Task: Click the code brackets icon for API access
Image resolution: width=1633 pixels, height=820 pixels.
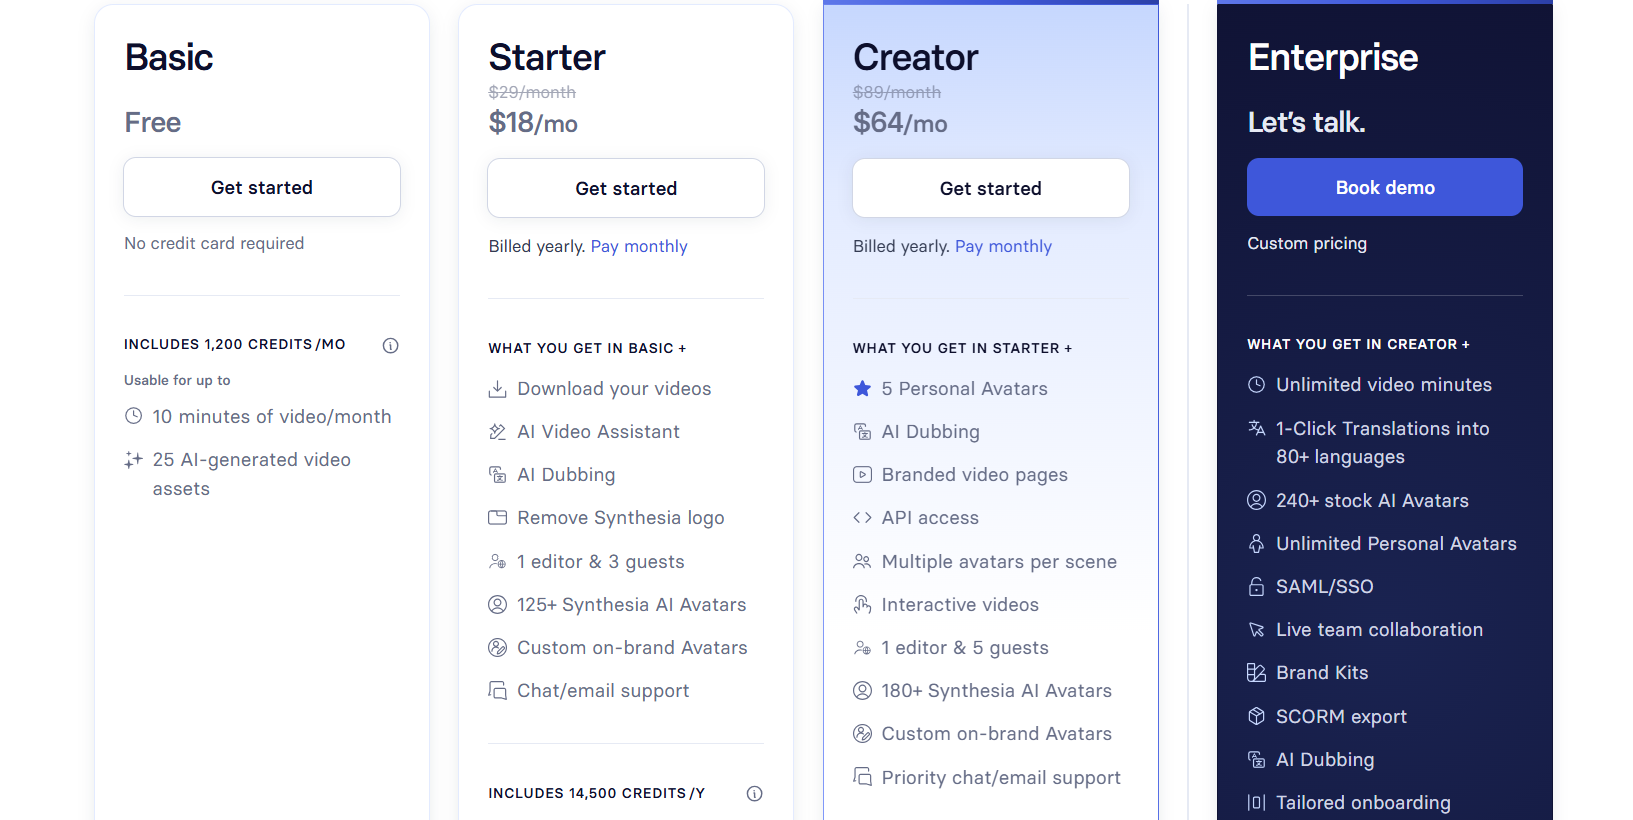Action: coord(862,518)
